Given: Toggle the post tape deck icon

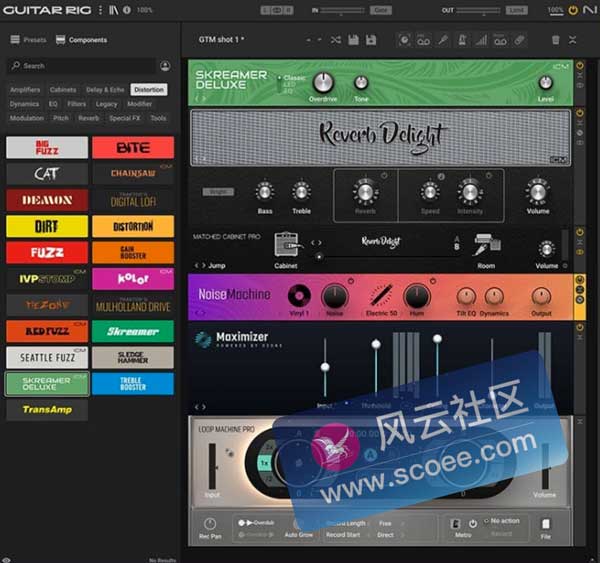Looking at the screenshot, I should pyautogui.click(x=500, y=40).
